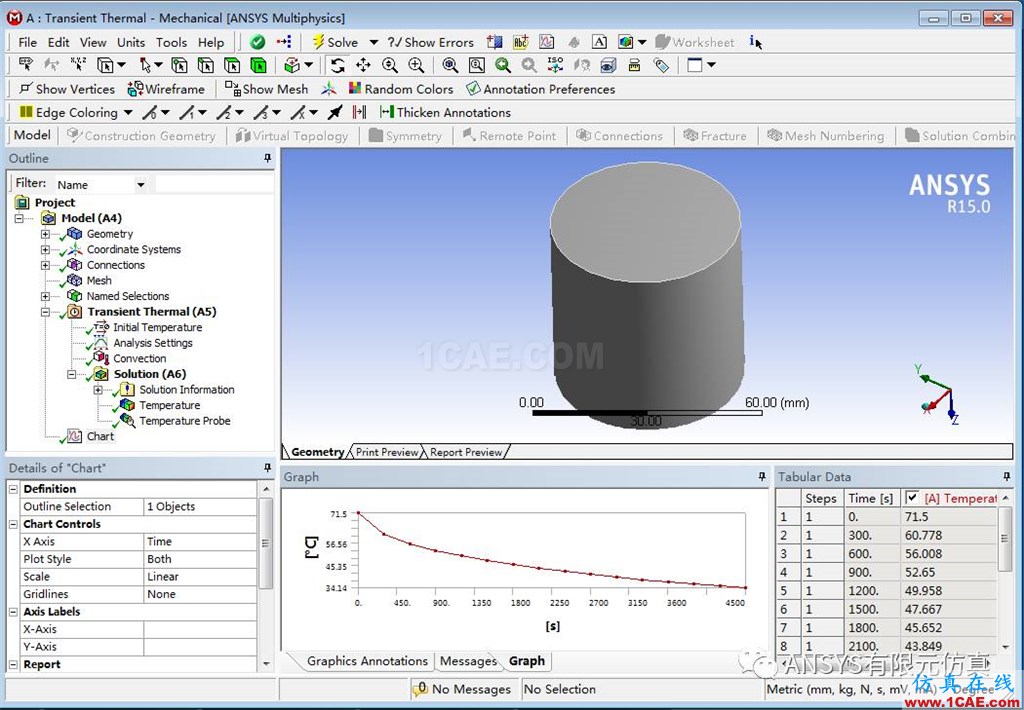Toggle Thicken Annotations
The height and width of the screenshot is (710, 1024).
[445, 112]
